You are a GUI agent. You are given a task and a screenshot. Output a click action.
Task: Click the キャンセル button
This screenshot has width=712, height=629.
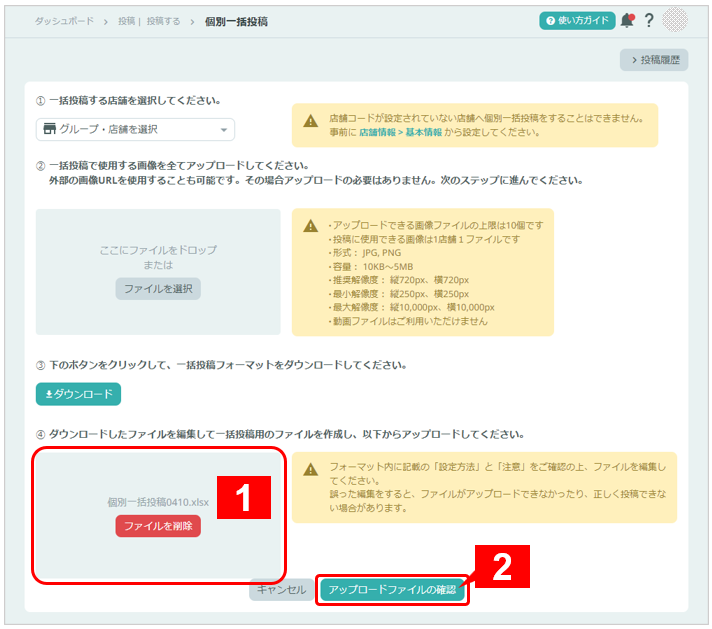point(282,589)
